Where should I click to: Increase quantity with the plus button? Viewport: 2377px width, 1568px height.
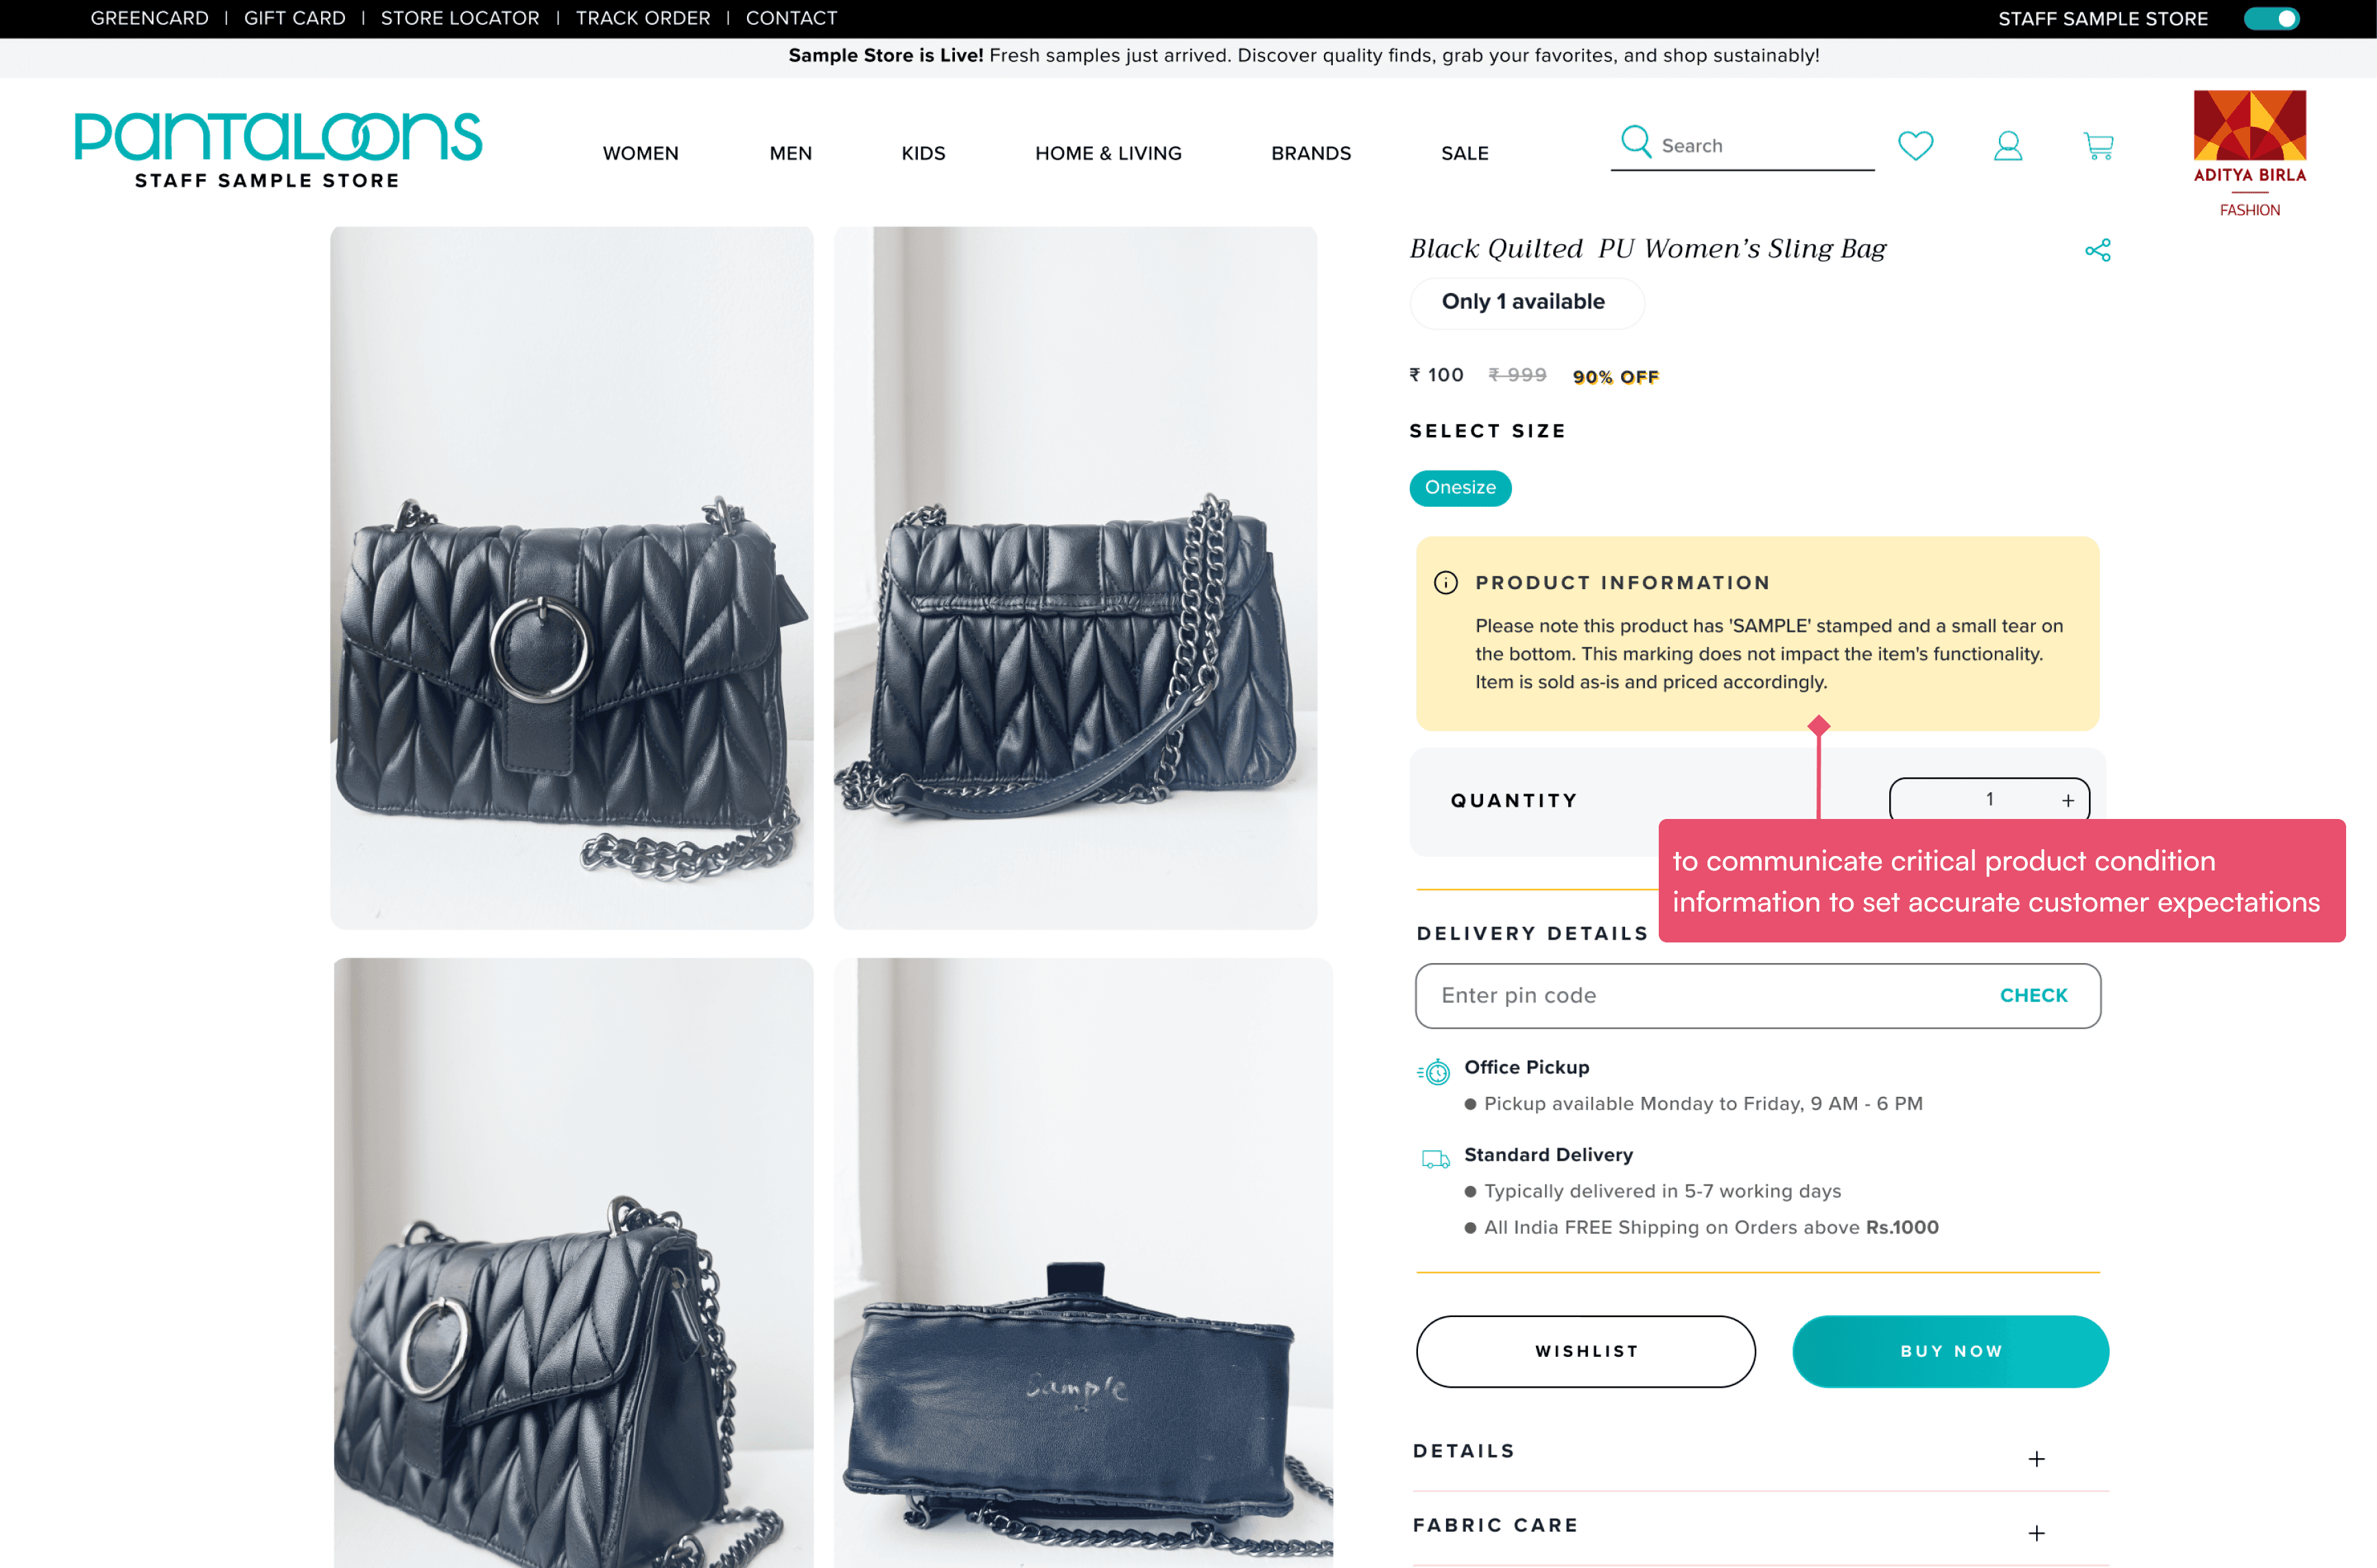click(2067, 800)
